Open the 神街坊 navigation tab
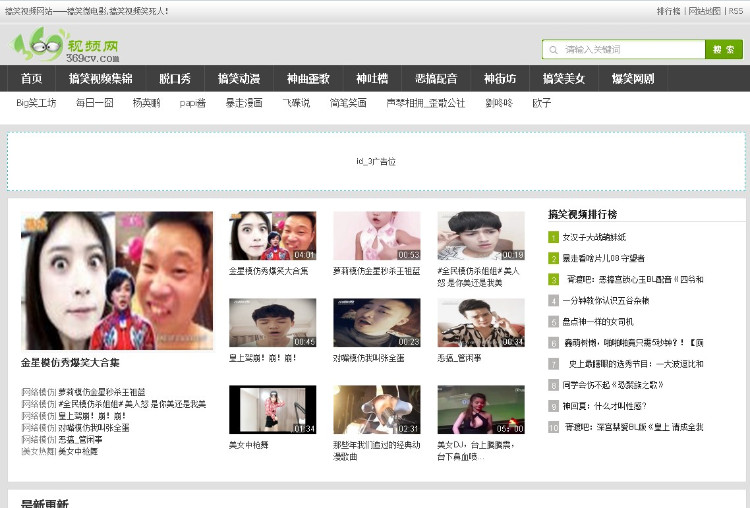The height and width of the screenshot is (508, 750). tap(500, 78)
